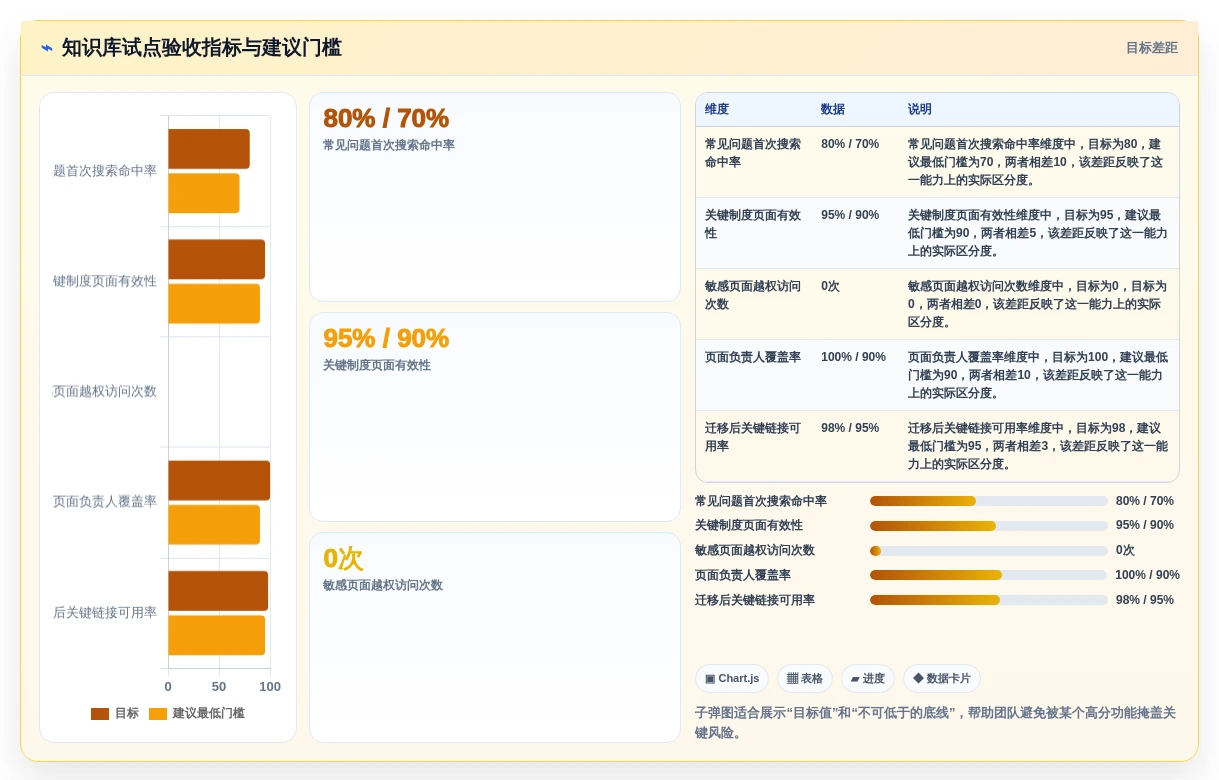Viewport: 1219px width, 780px height.
Task: Select the 进度 tag chip
Action: point(868,679)
